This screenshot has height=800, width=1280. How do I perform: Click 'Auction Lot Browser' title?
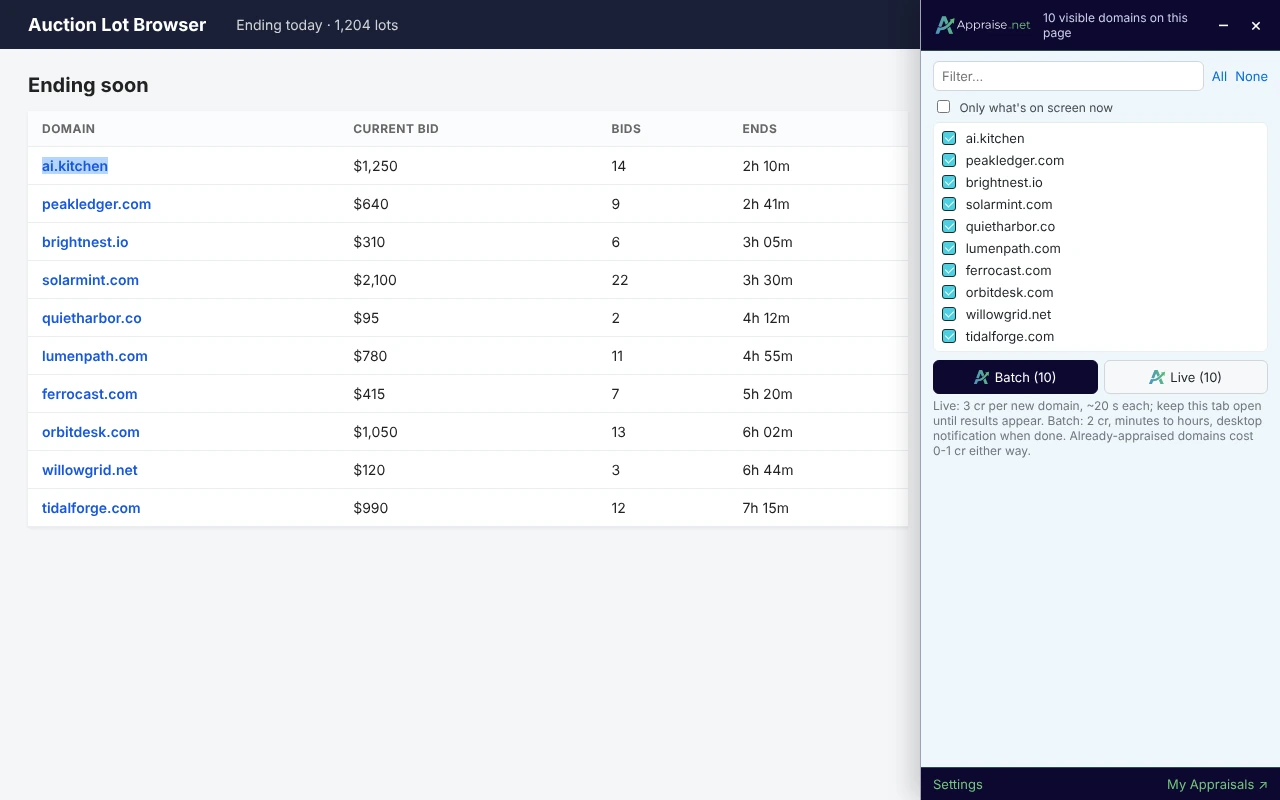[x=117, y=25]
